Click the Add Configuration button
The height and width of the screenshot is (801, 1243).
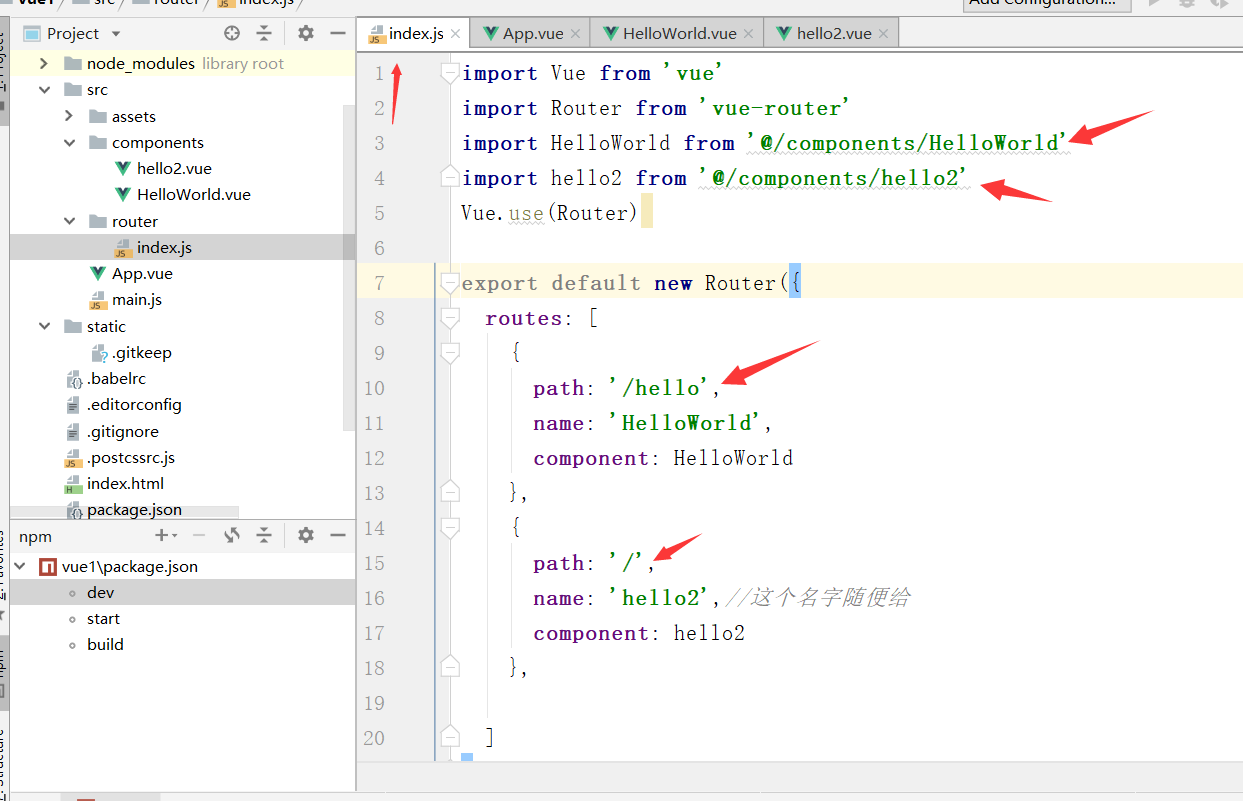[1047, 4]
